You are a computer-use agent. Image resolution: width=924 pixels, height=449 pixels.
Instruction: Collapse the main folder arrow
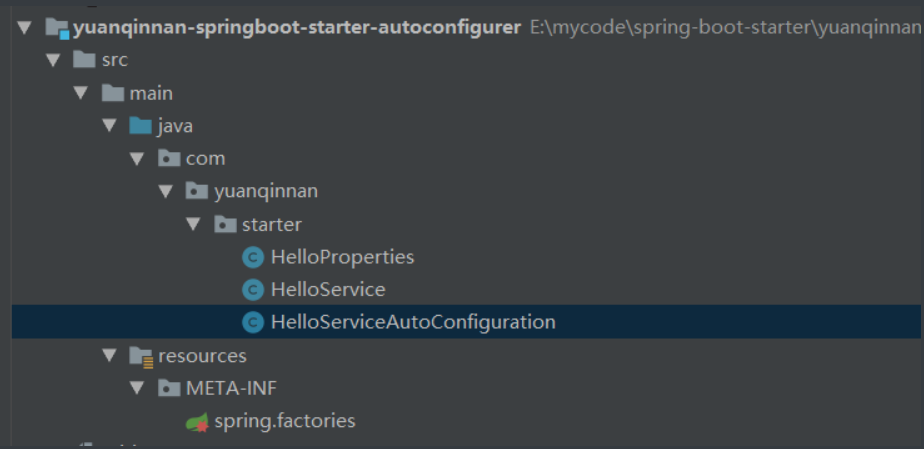point(81,93)
